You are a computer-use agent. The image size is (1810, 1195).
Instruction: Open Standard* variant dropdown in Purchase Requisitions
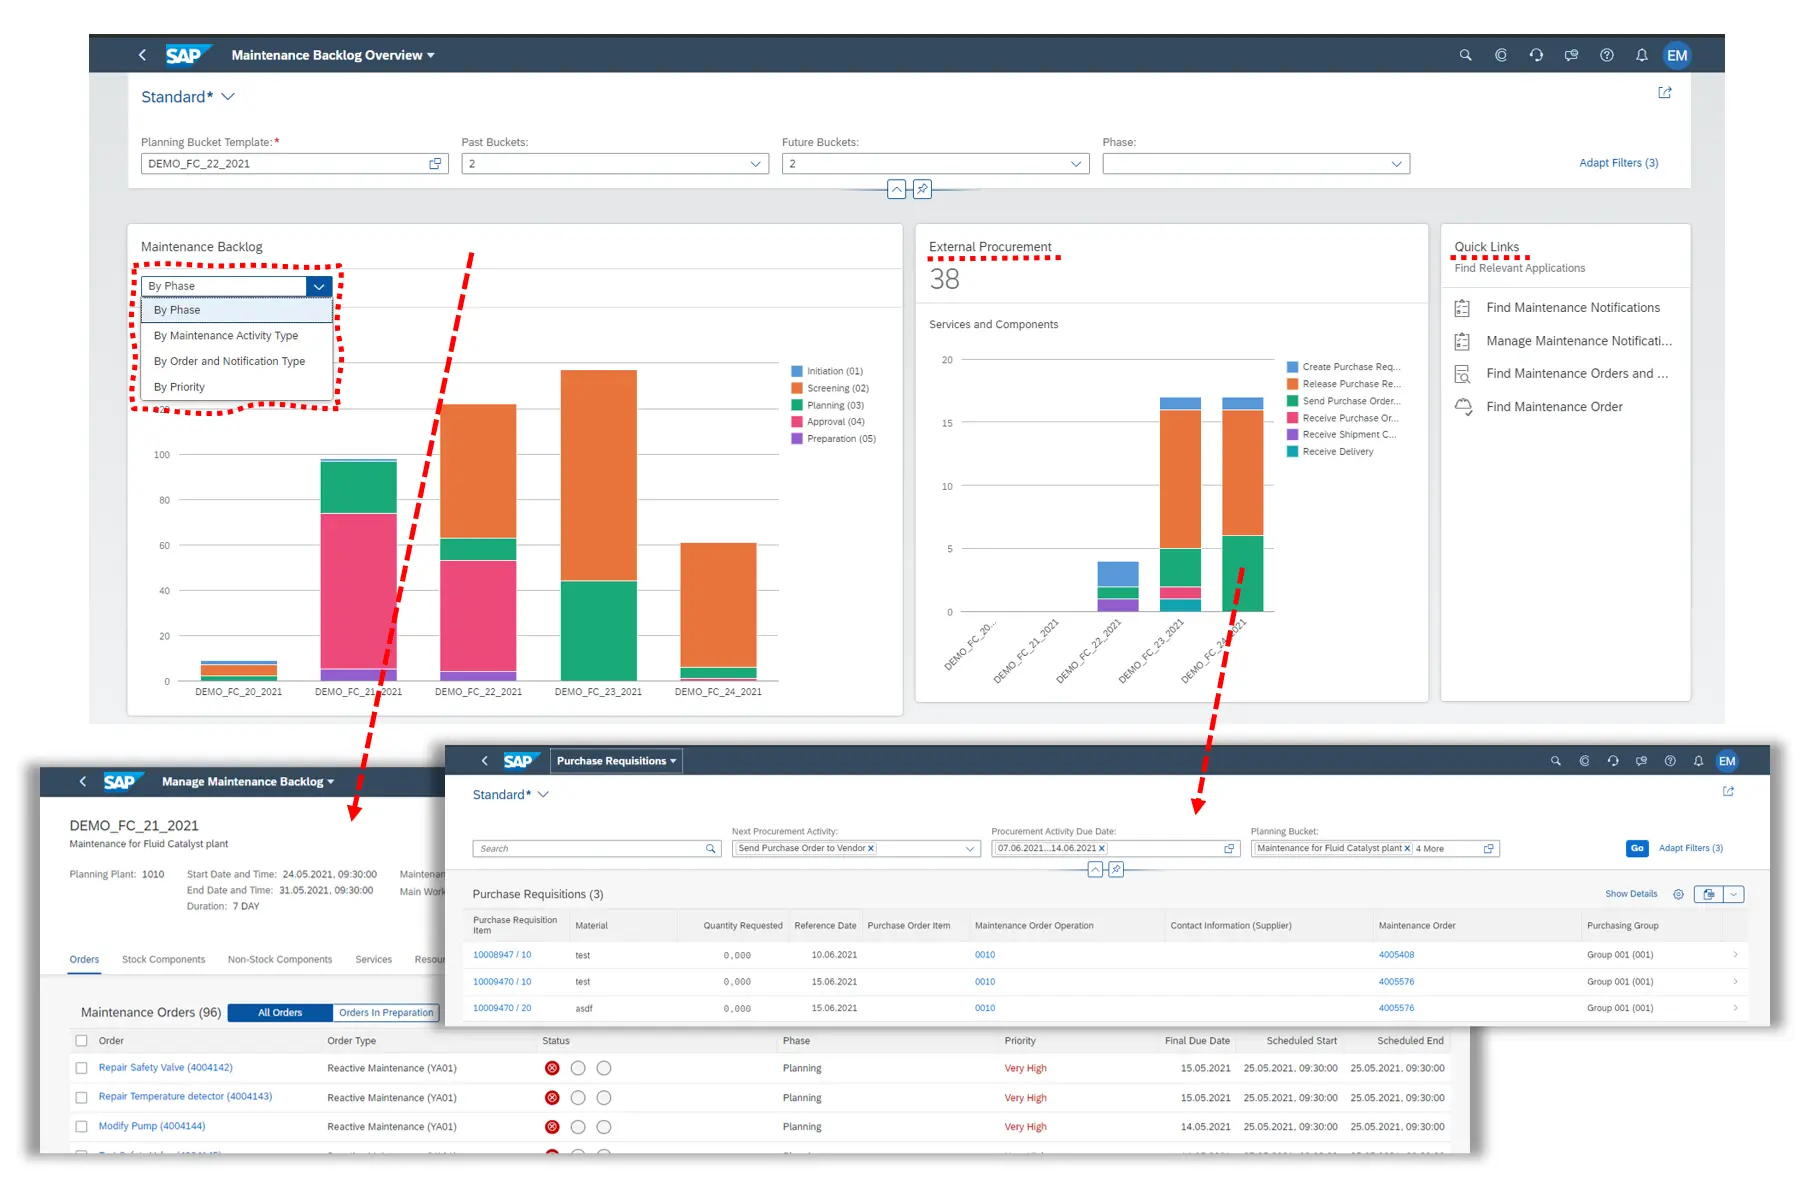click(x=543, y=795)
